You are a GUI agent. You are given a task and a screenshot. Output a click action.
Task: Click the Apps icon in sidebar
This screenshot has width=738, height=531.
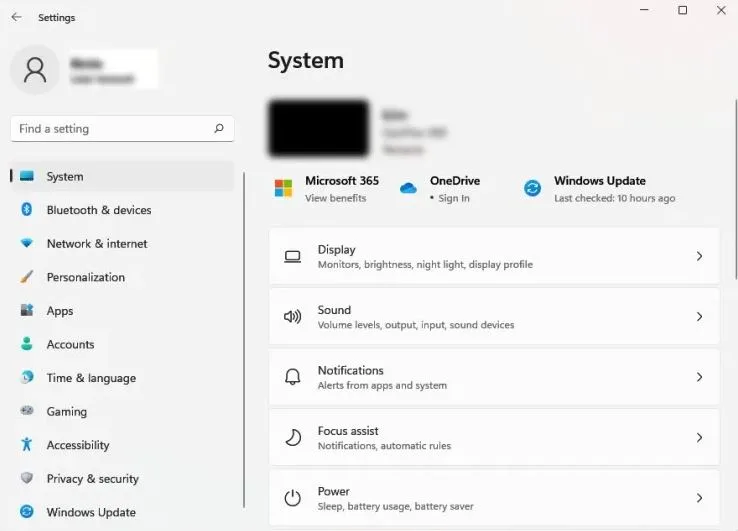click(x=27, y=310)
